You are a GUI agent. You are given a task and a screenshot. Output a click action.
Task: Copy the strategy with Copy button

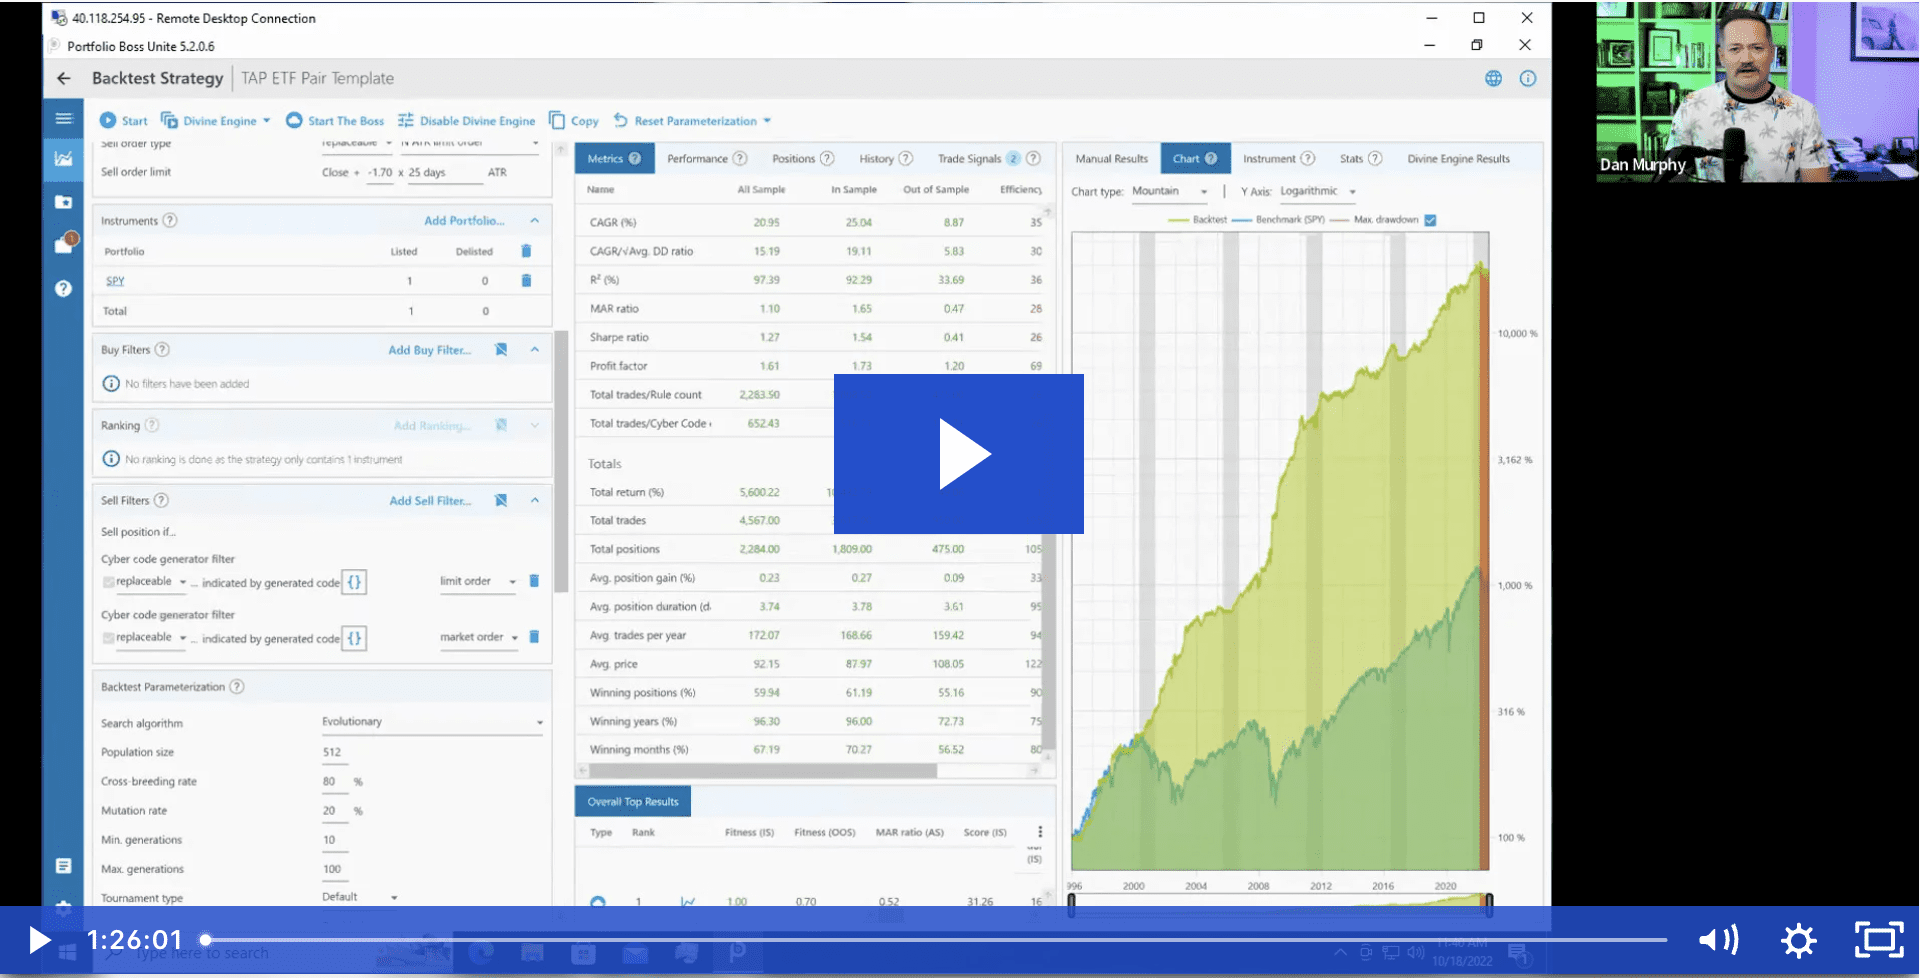pyautogui.click(x=574, y=121)
